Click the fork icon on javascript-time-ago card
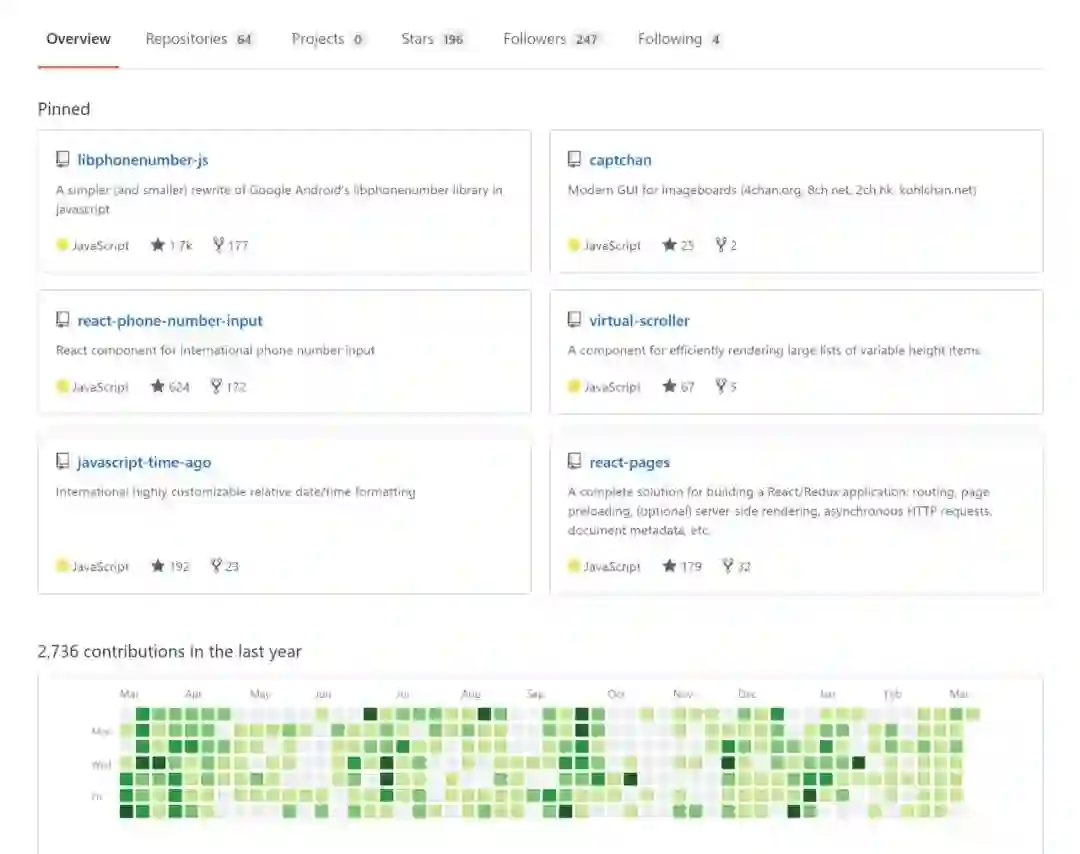This screenshot has width=1080, height=854. click(x=216, y=566)
